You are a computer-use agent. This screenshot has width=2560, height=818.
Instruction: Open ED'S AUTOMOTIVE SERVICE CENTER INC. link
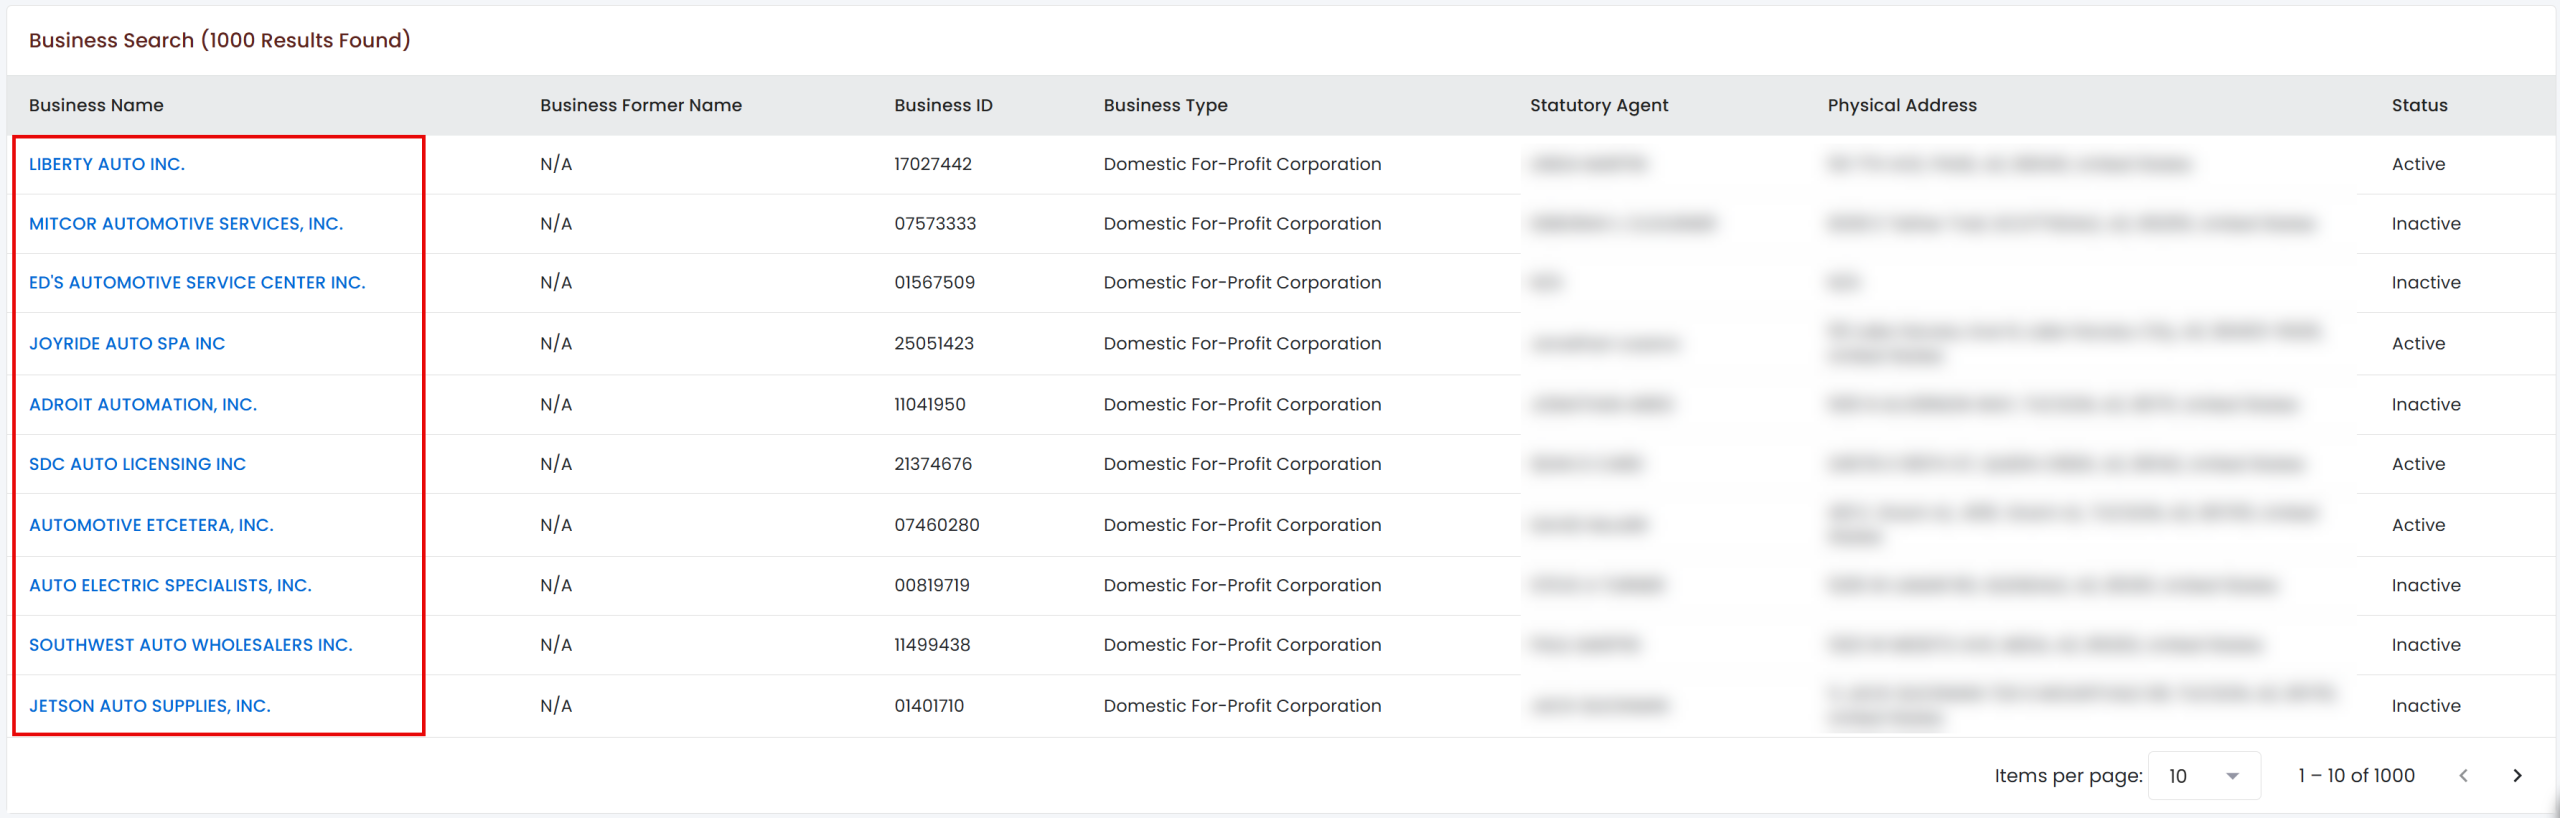197,283
